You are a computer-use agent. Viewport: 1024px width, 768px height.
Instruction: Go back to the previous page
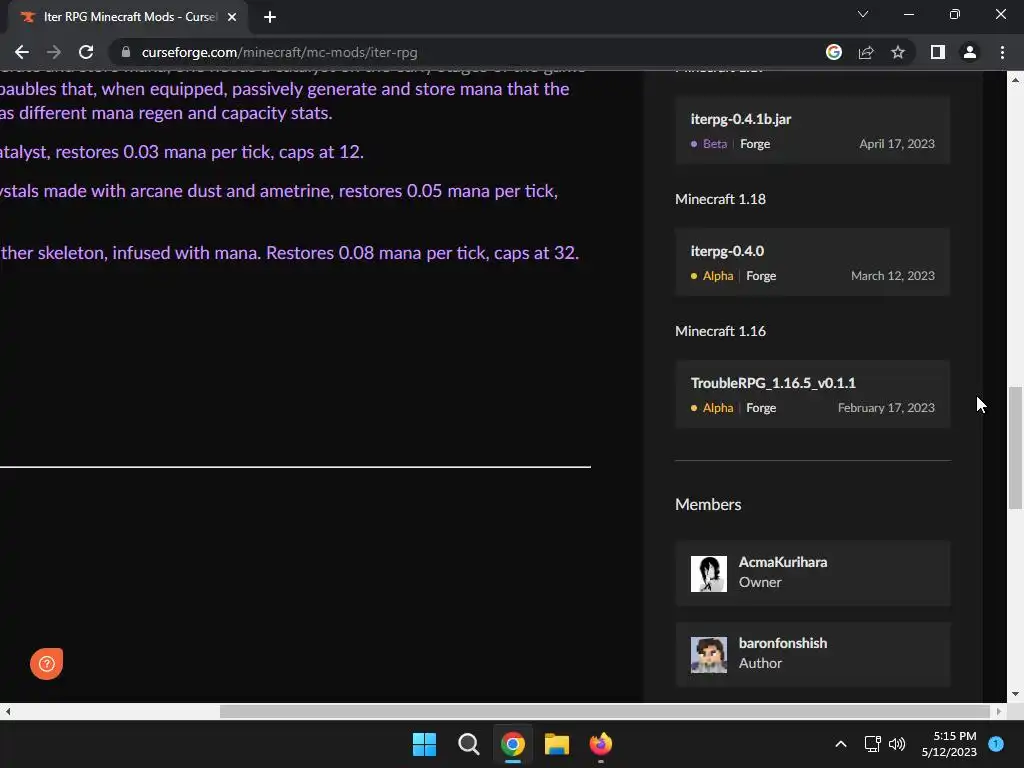coord(22,52)
